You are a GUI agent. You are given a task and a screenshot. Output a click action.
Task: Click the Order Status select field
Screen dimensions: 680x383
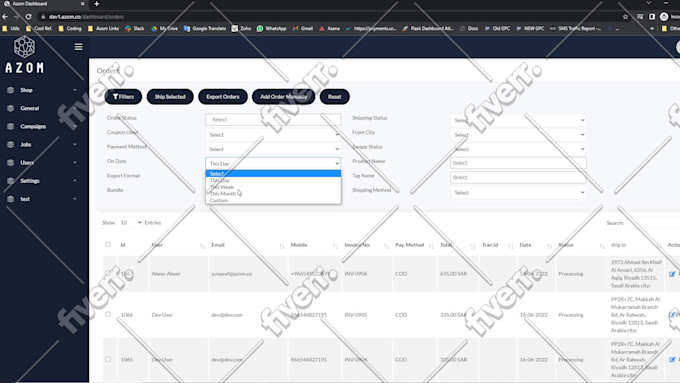coord(273,119)
